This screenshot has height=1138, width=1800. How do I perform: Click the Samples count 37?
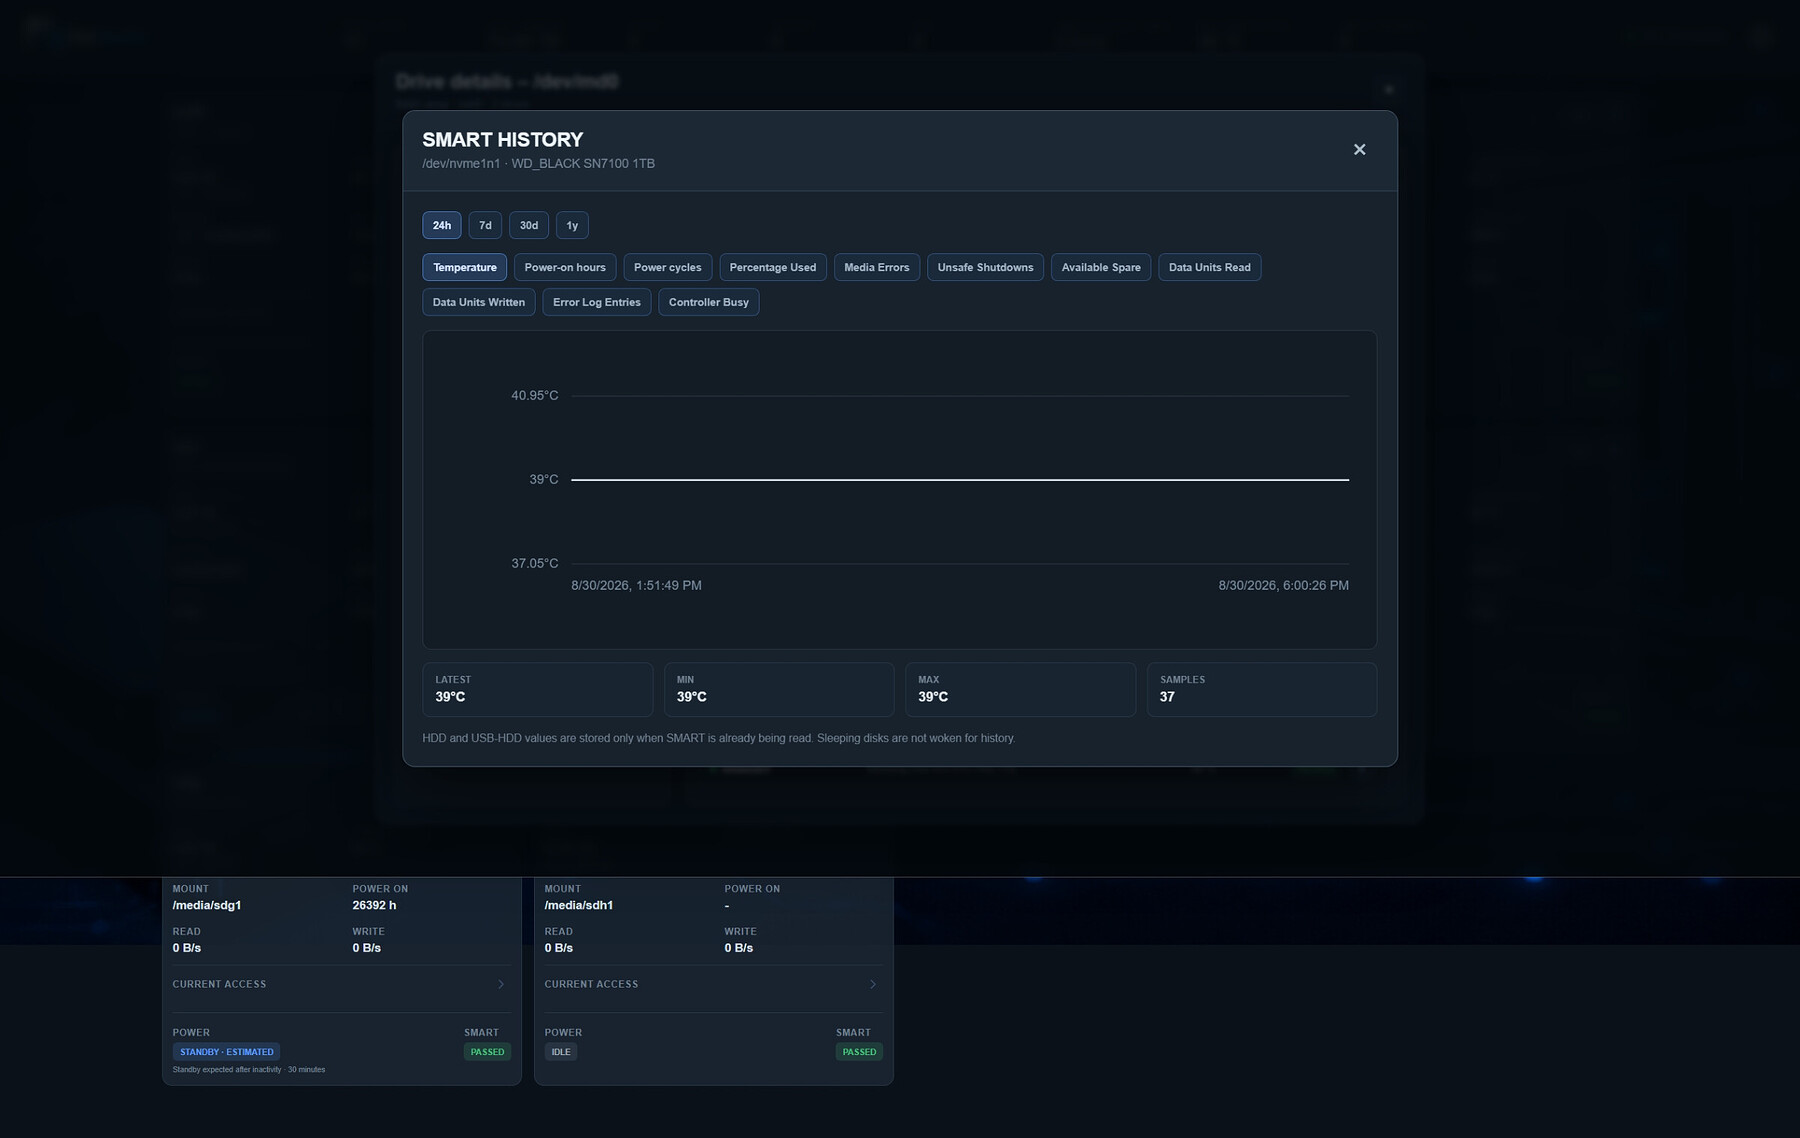click(1167, 697)
